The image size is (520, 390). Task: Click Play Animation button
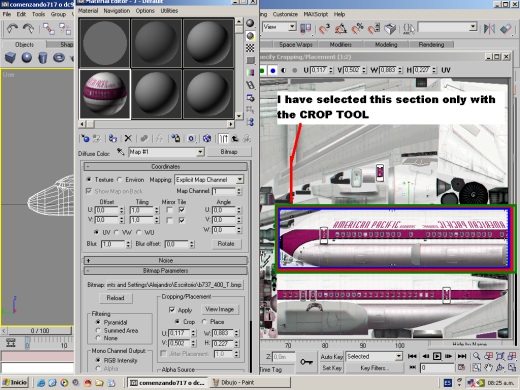(437, 356)
